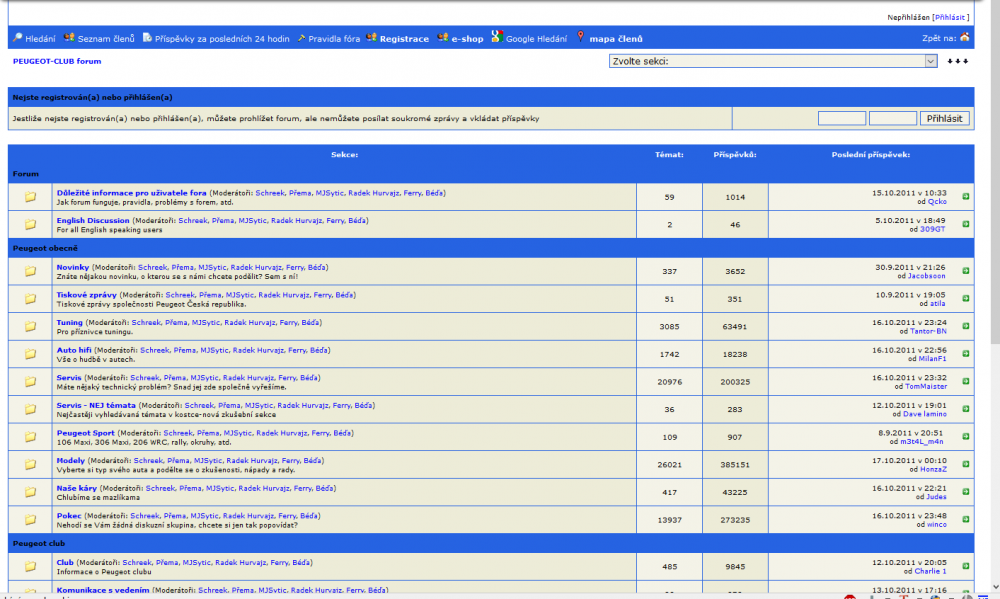Open mapa členů member map
The height and width of the screenshot is (599, 1000).
pyautogui.click(x=616, y=39)
